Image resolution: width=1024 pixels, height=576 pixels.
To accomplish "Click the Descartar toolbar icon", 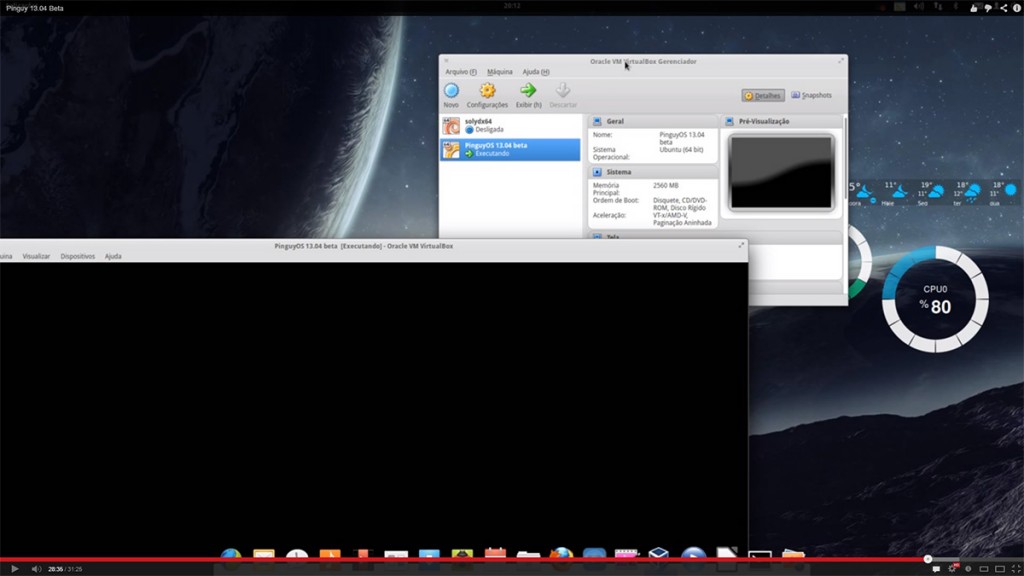I will click(563, 92).
